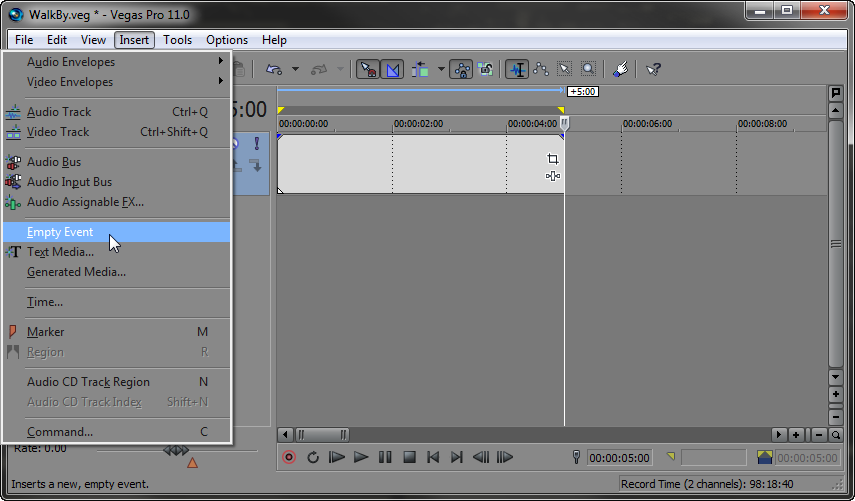This screenshot has width=855, height=501.
Task: Go to Start of project
Action: click(x=433, y=457)
